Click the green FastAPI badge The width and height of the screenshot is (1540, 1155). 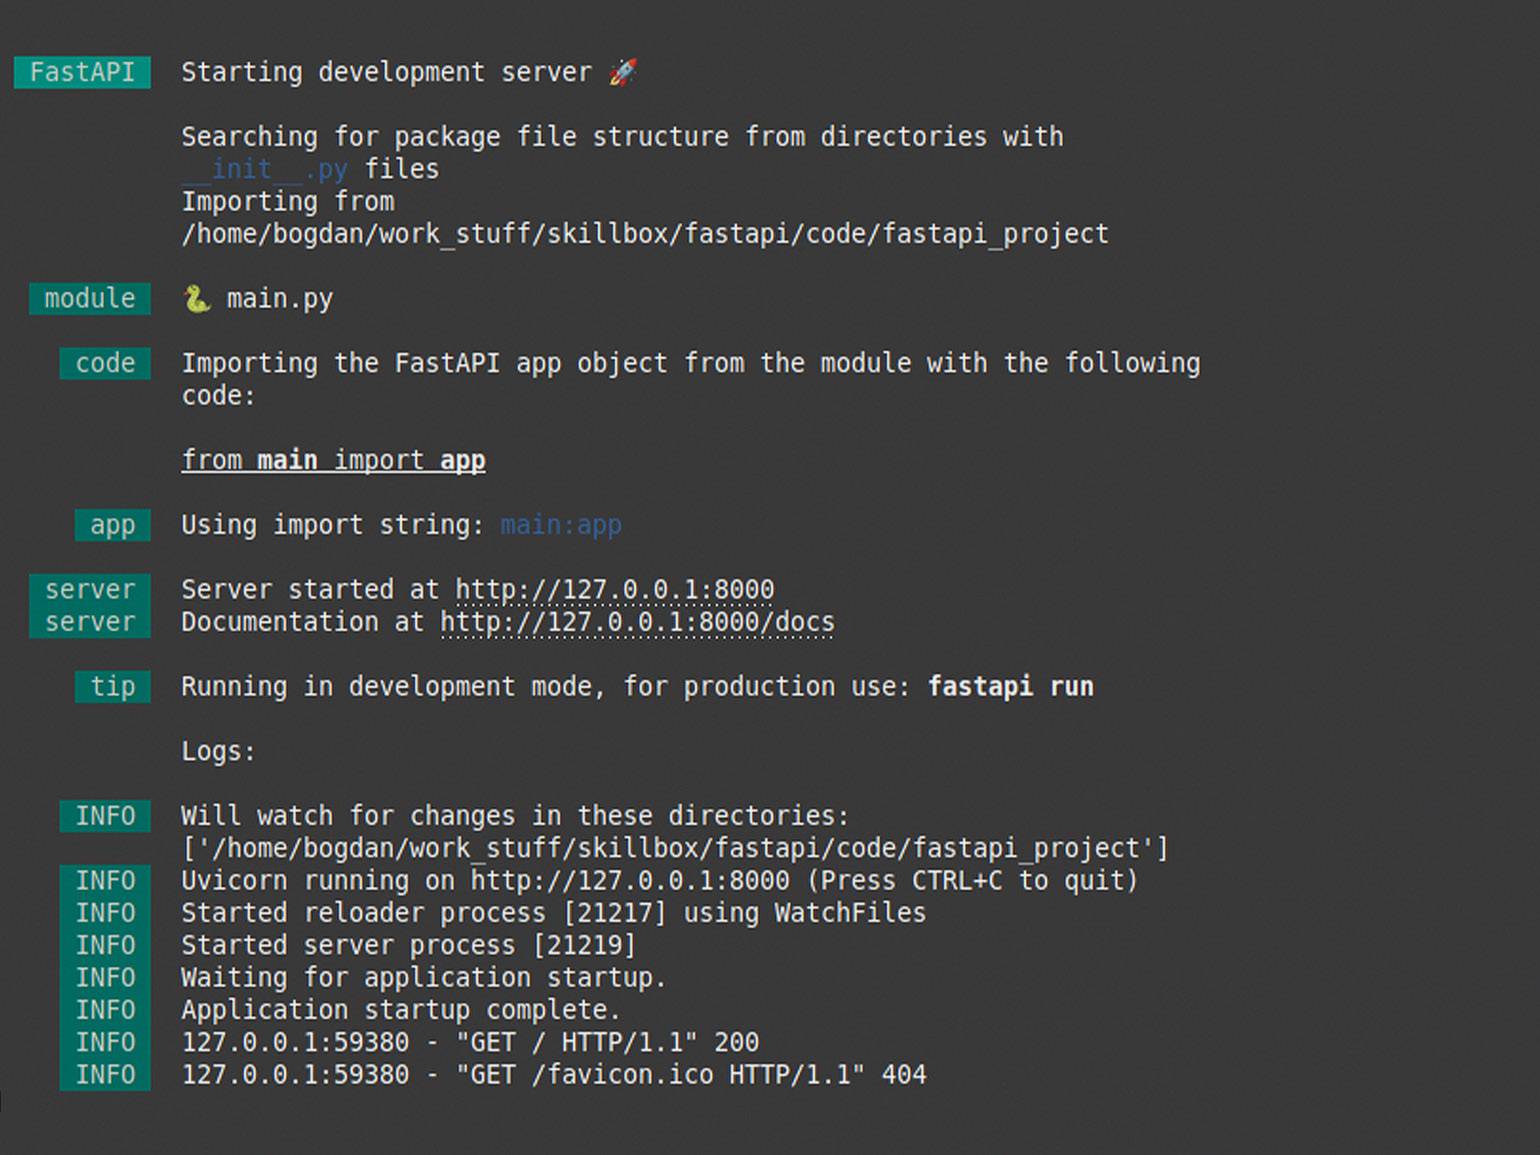pyautogui.click(x=82, y=72)
